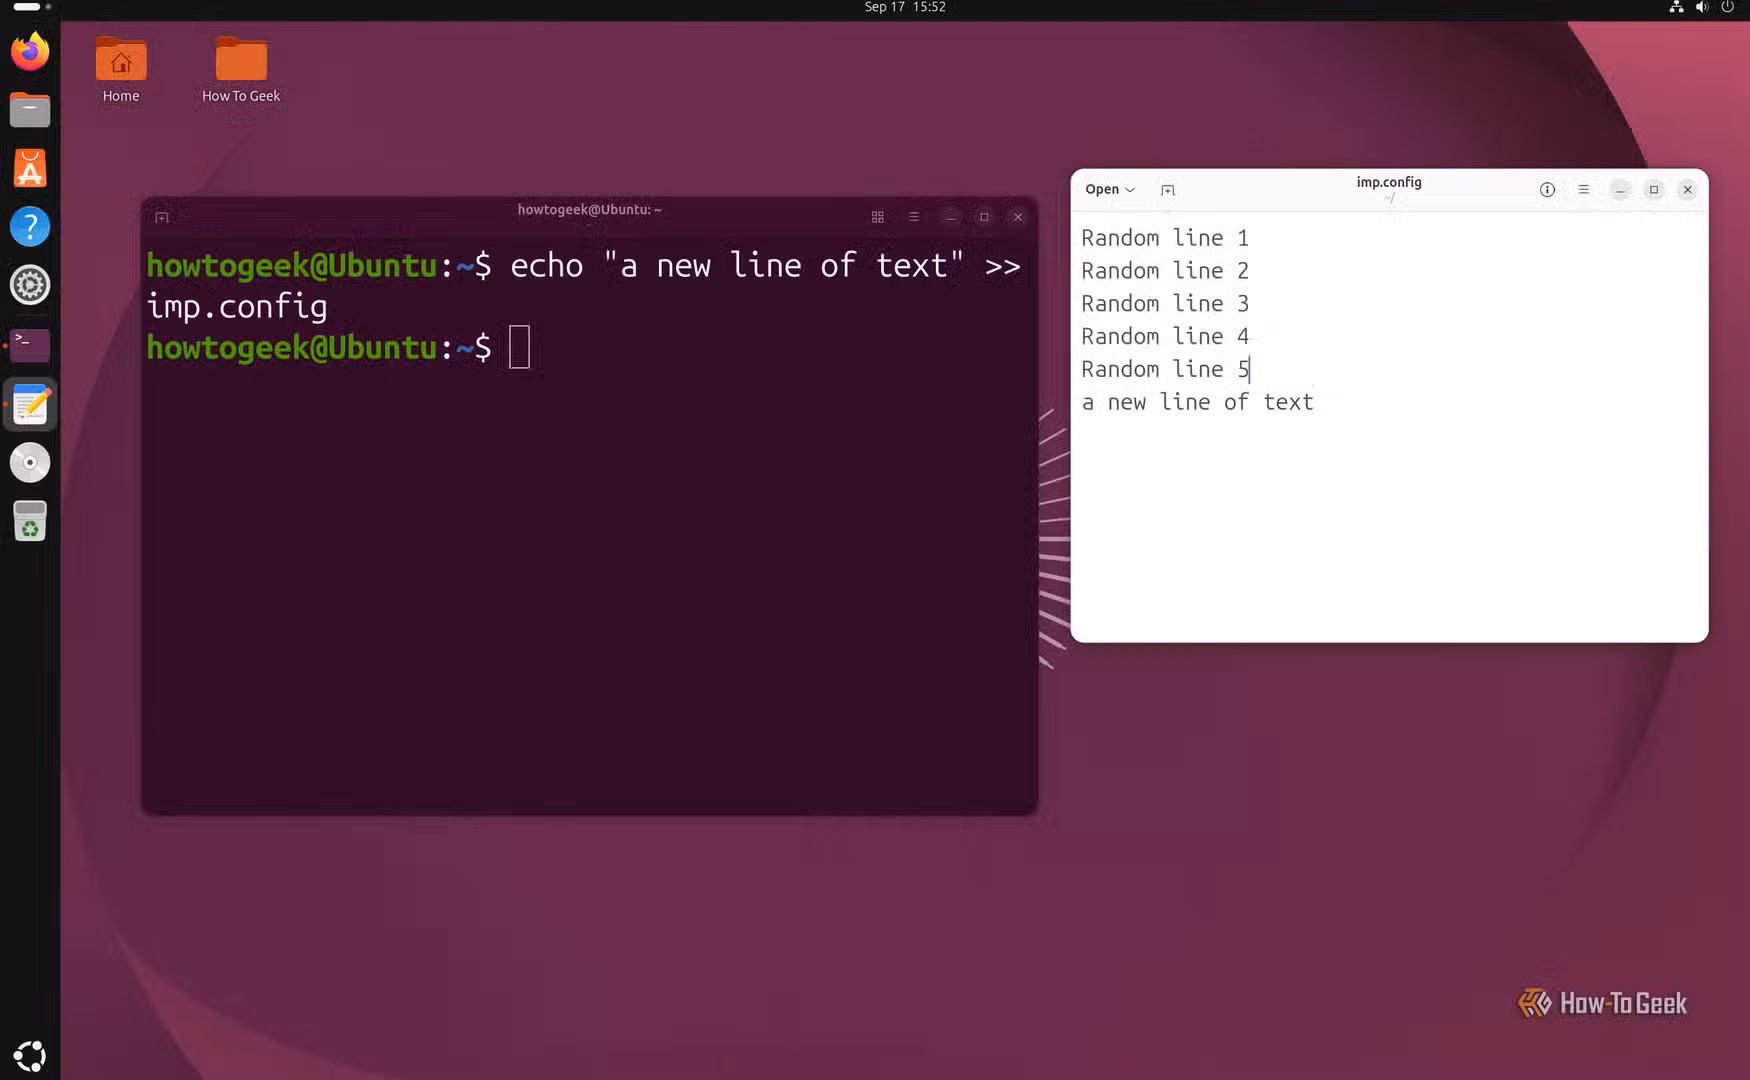Open the How To Geek desktop folder
1750x1080 pixels.
point(241,69)
